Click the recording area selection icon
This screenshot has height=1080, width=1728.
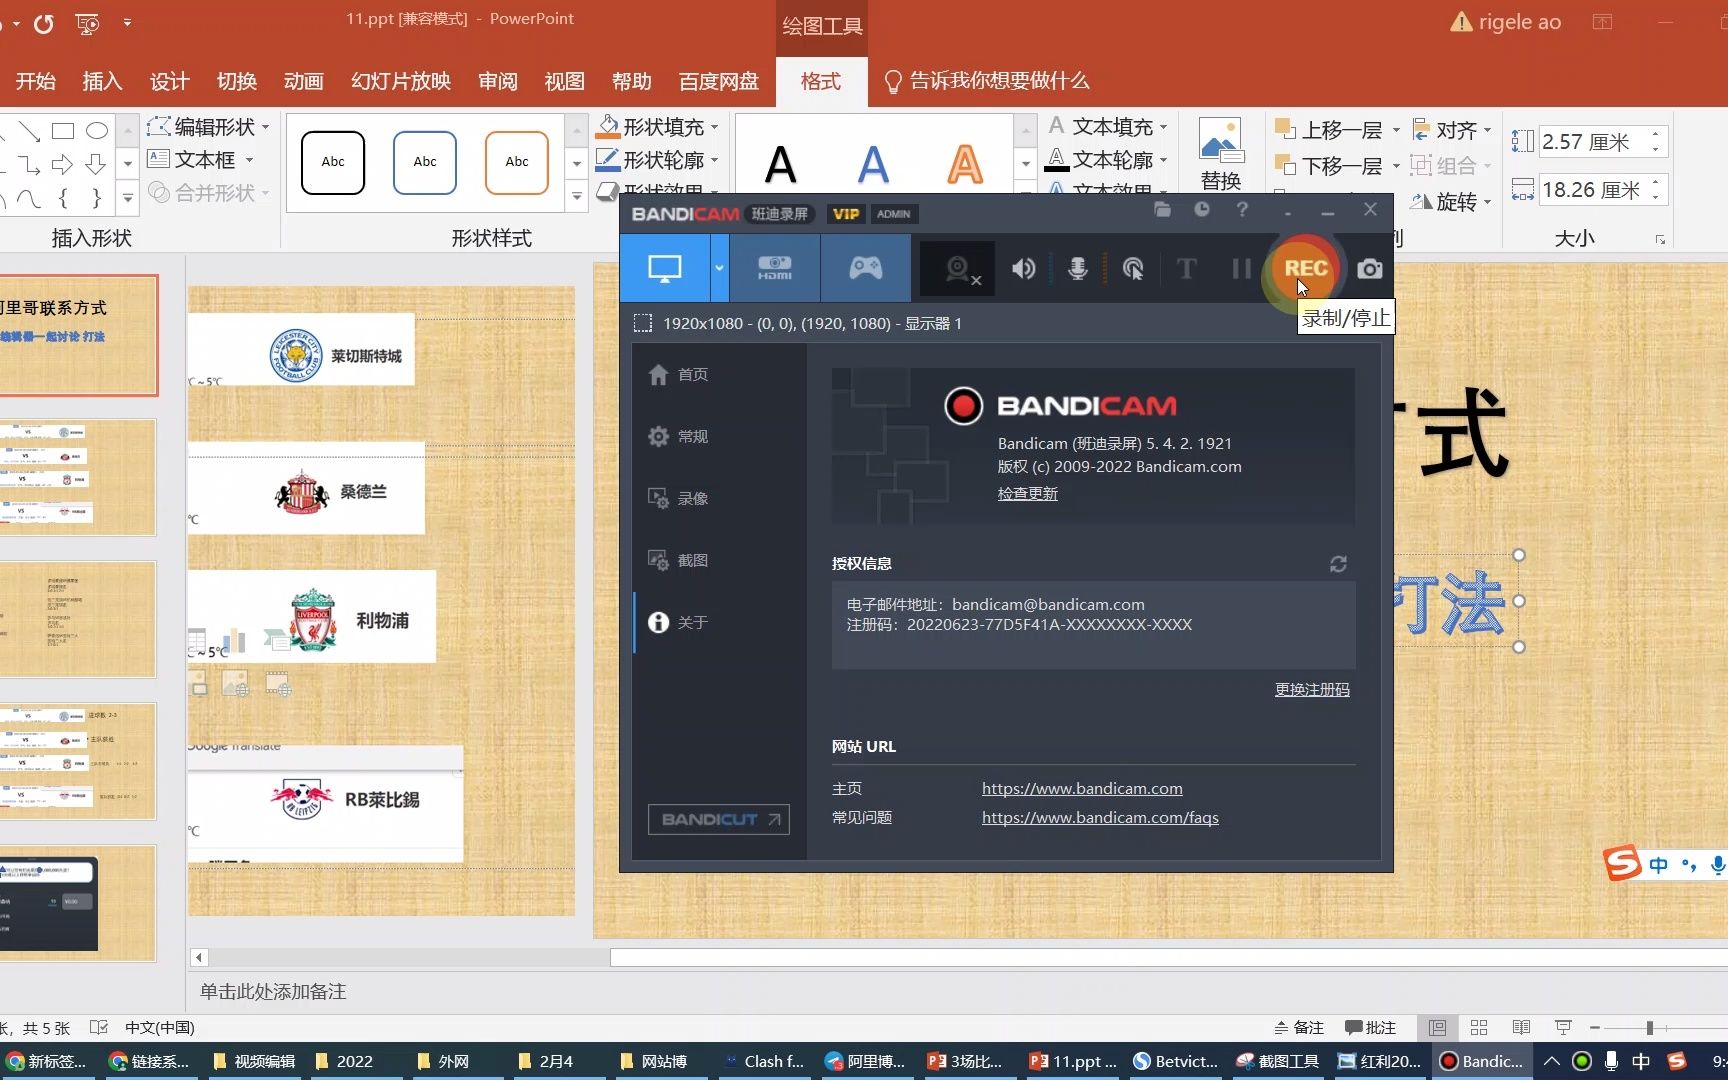[x=643, y=323]
